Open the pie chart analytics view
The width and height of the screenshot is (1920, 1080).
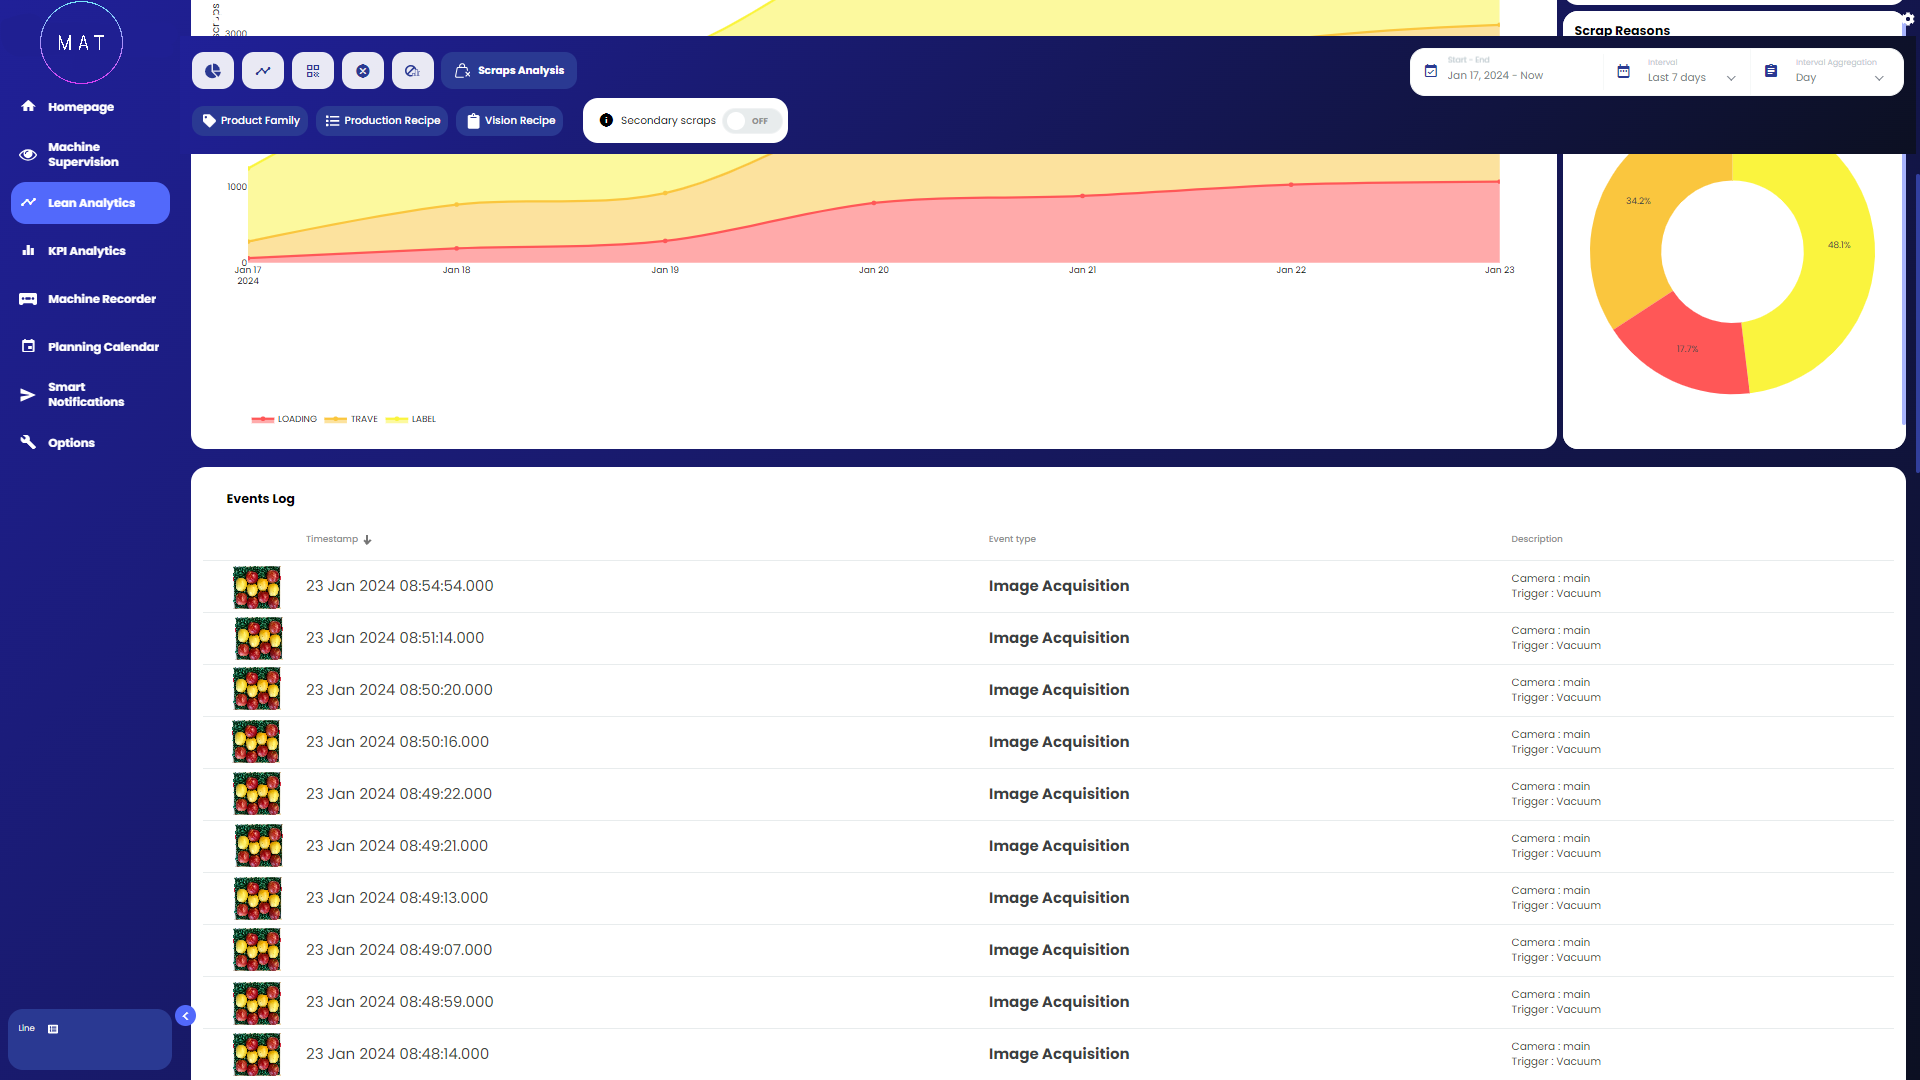(213, 71)
